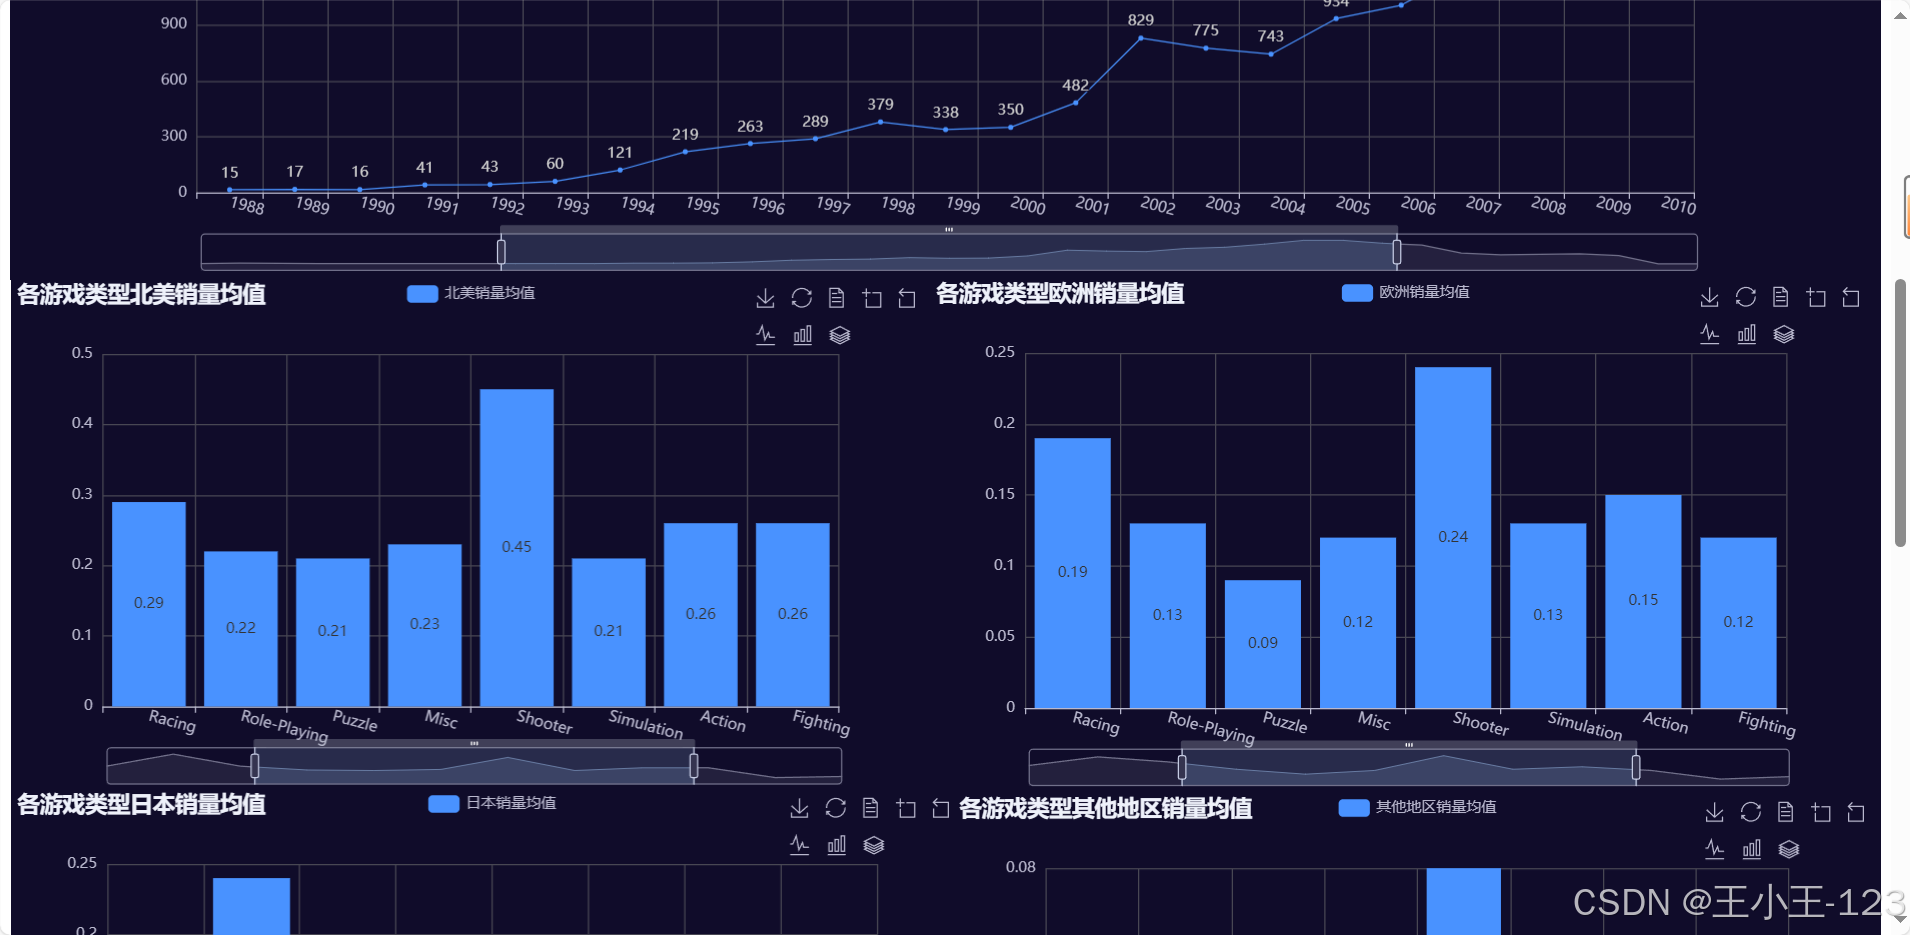Activate area zoom on North America chart
The image size is (1910, 935).
[x=872, y=298]
